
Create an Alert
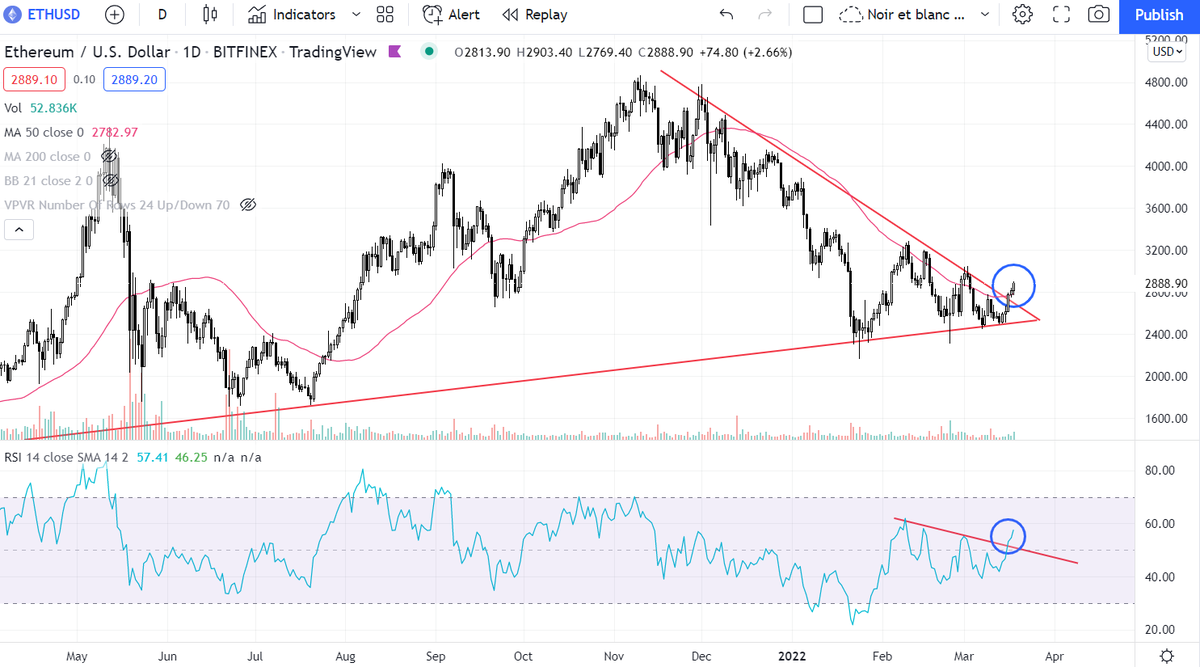tap(451, 15)
